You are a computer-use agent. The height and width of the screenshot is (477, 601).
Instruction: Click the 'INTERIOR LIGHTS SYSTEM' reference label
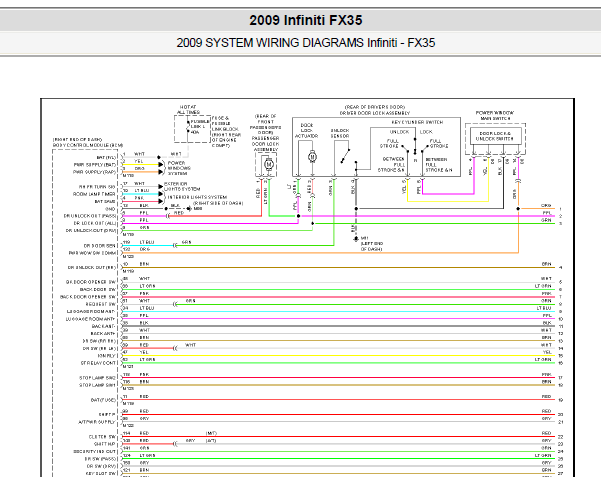(x=197, y=197)
